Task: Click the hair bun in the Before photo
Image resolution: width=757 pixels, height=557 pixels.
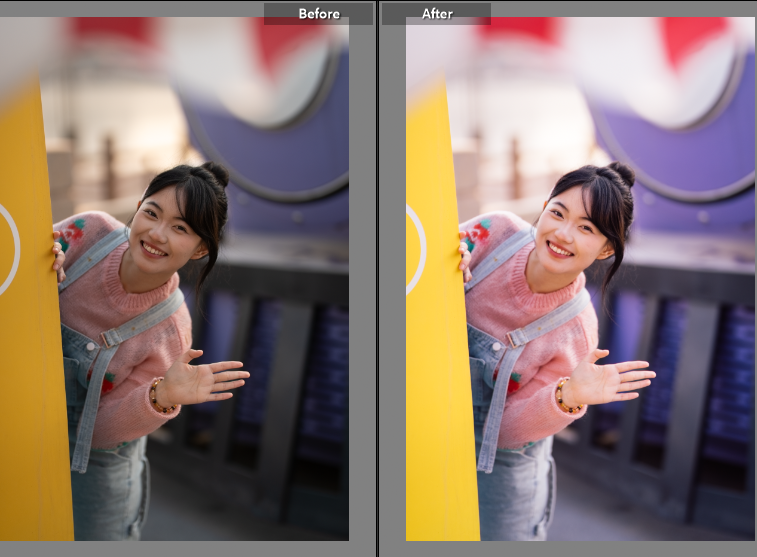Action: pyautogui.click(x=215, y=174)
